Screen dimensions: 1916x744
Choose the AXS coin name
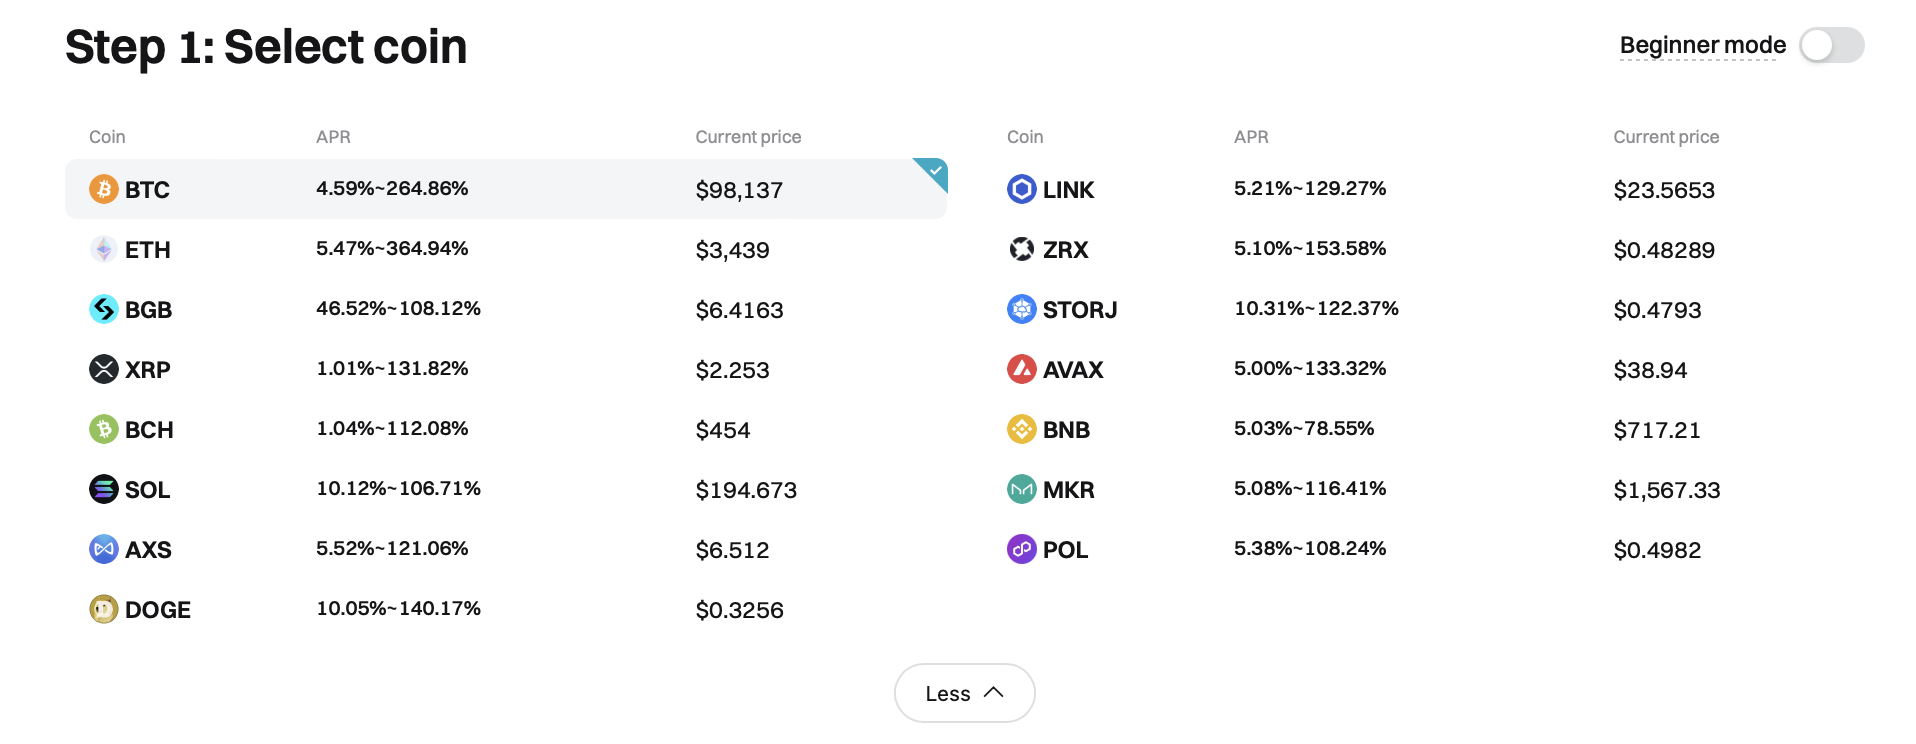(x=148, y=550)
